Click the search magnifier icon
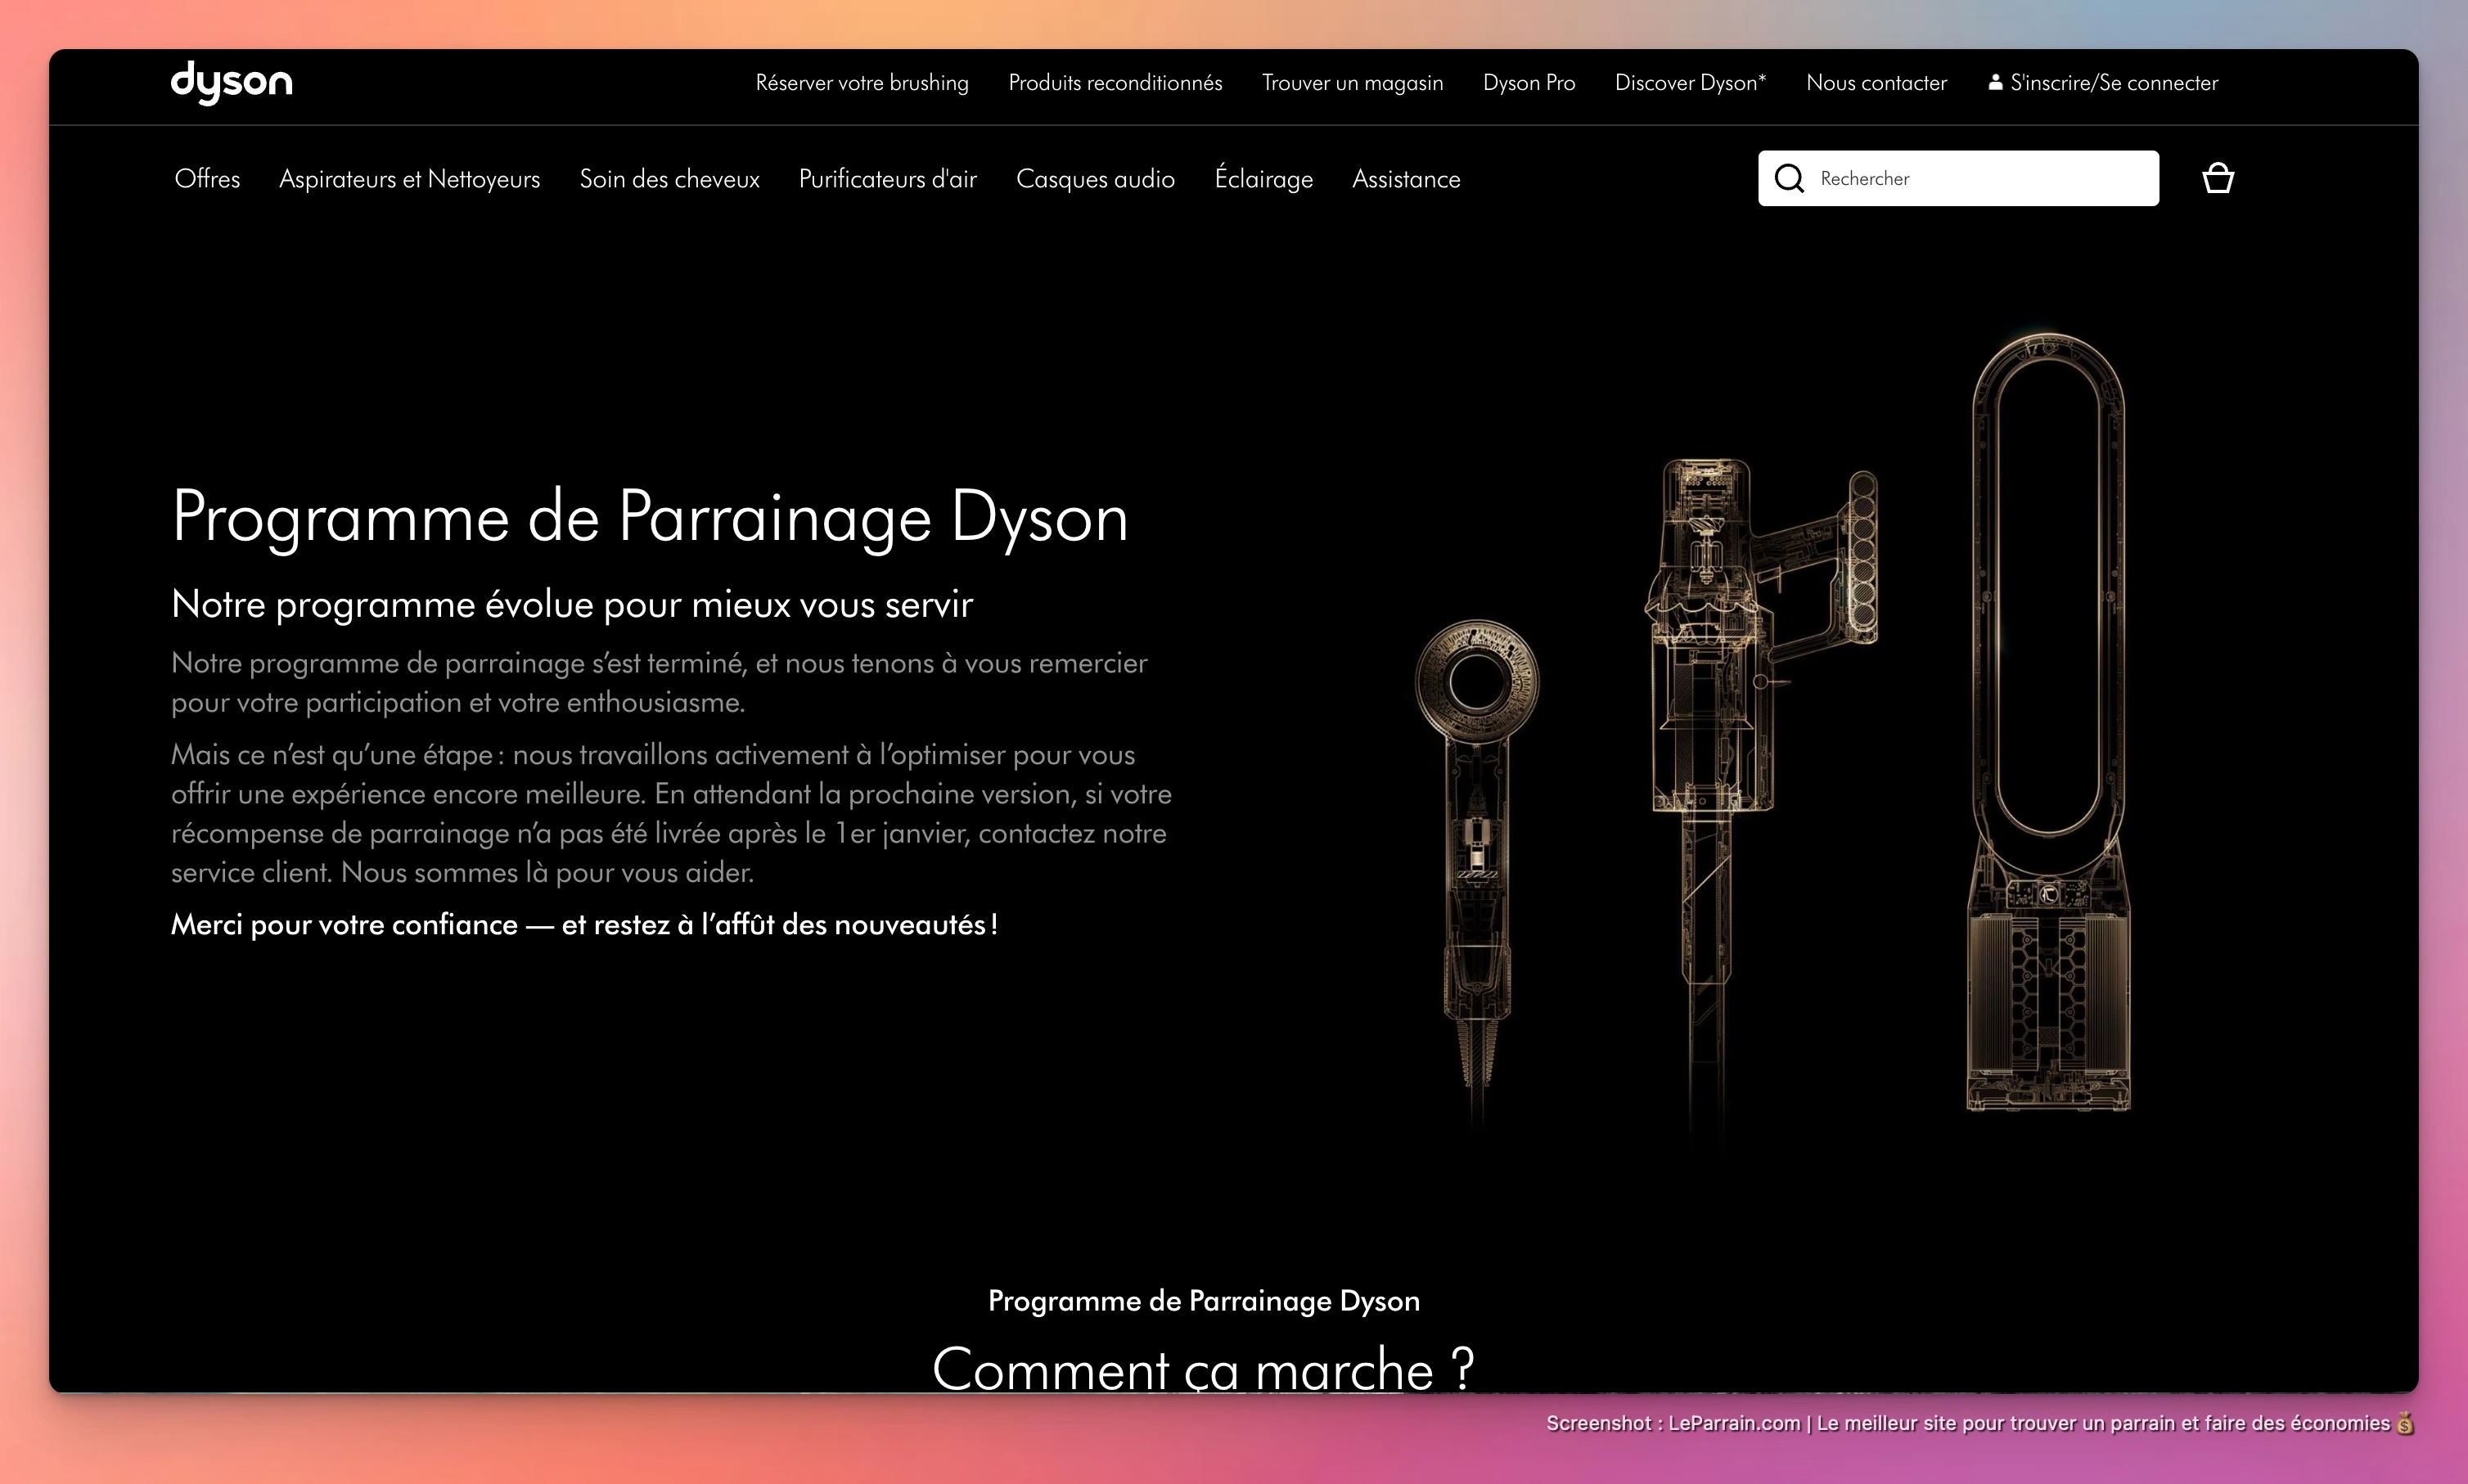This screenshot has width=2468, height=1484. [1790, 178]
